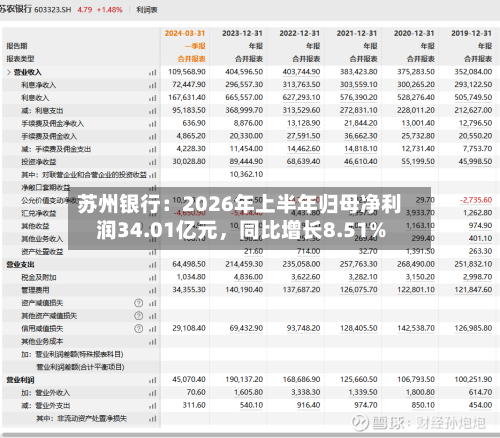Select the 2020-12-31 column header
The height and width of the screenshot is (438, 500).
(x=414, y=33)
